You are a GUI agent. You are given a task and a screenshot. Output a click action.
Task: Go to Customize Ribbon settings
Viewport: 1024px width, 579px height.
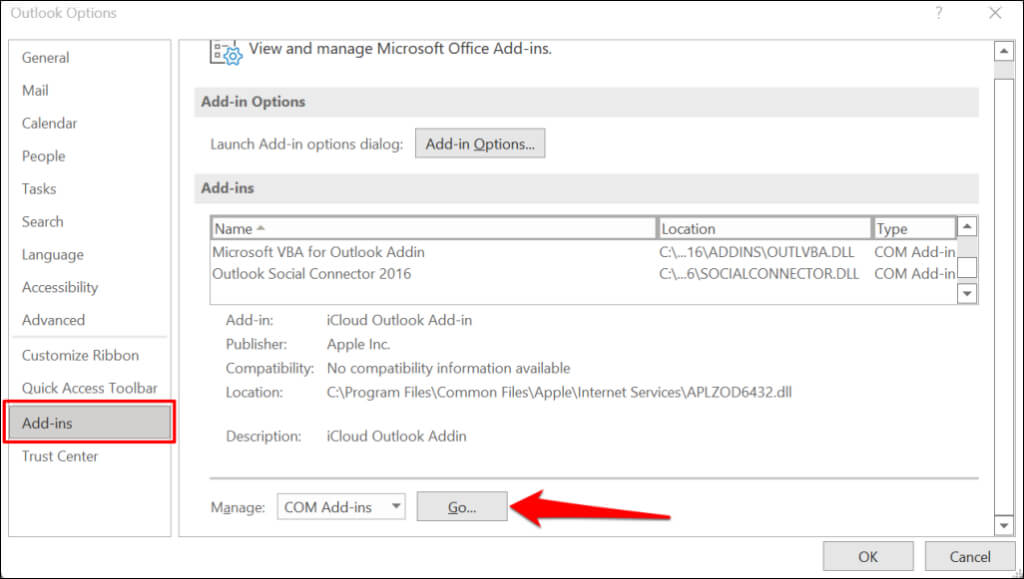point(80,355)
